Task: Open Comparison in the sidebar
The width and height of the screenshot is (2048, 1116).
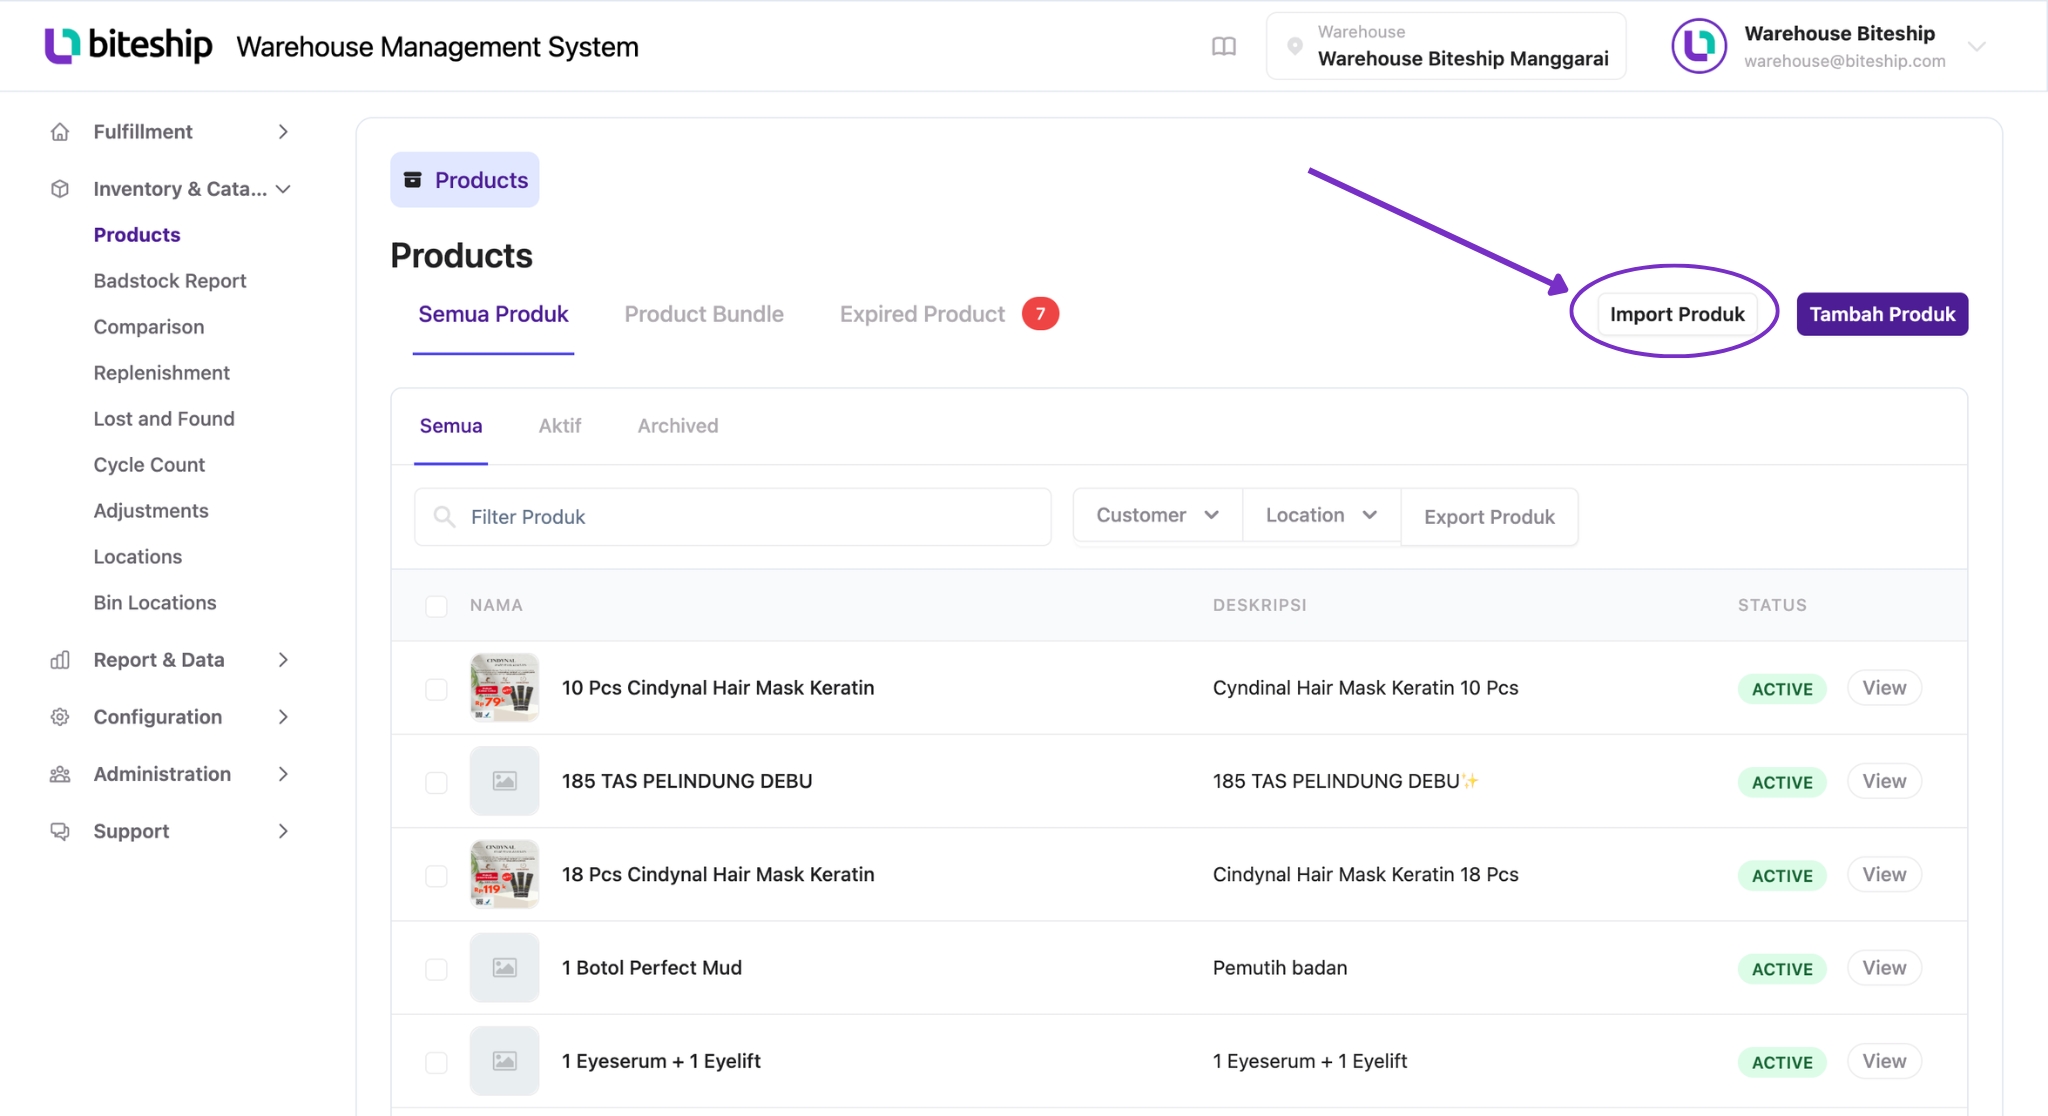Action: (x=149, y=327)
